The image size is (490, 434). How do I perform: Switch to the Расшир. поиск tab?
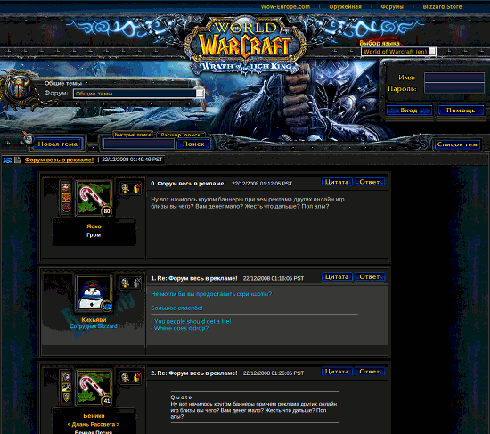coord(180,135)
